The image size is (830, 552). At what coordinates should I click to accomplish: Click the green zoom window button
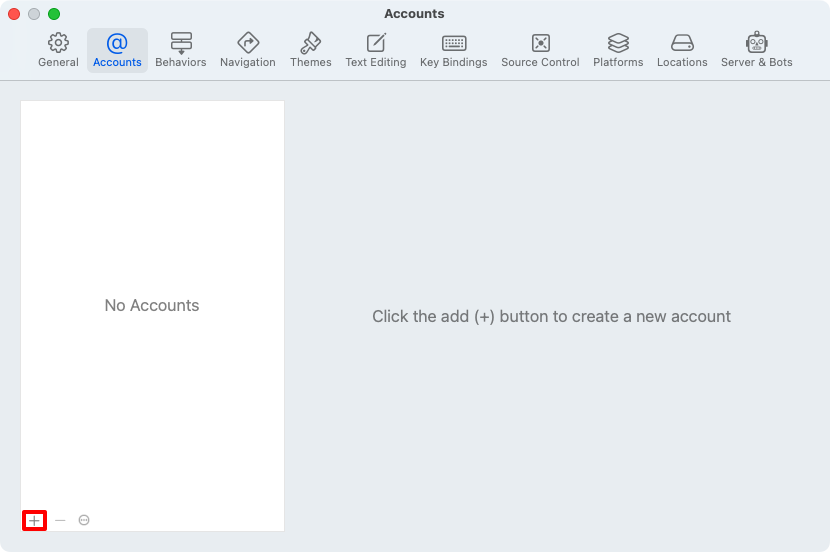(54, 14)
